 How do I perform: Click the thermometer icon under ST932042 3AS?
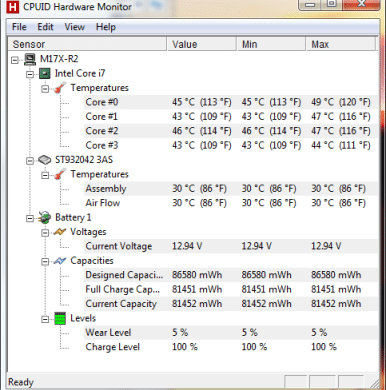click(60, 174)
